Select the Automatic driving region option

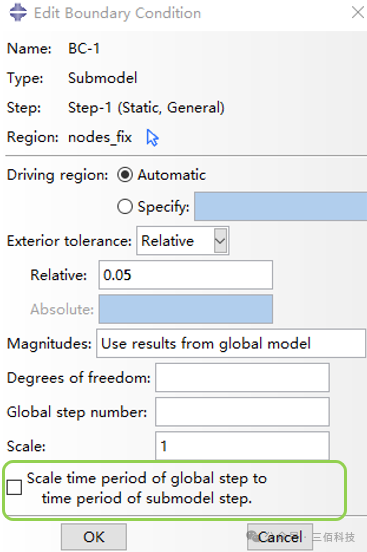[x=125, y=175]
